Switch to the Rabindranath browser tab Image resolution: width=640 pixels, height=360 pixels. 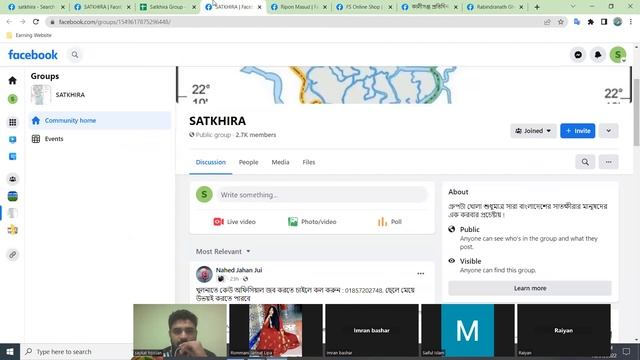coord(494,7)
